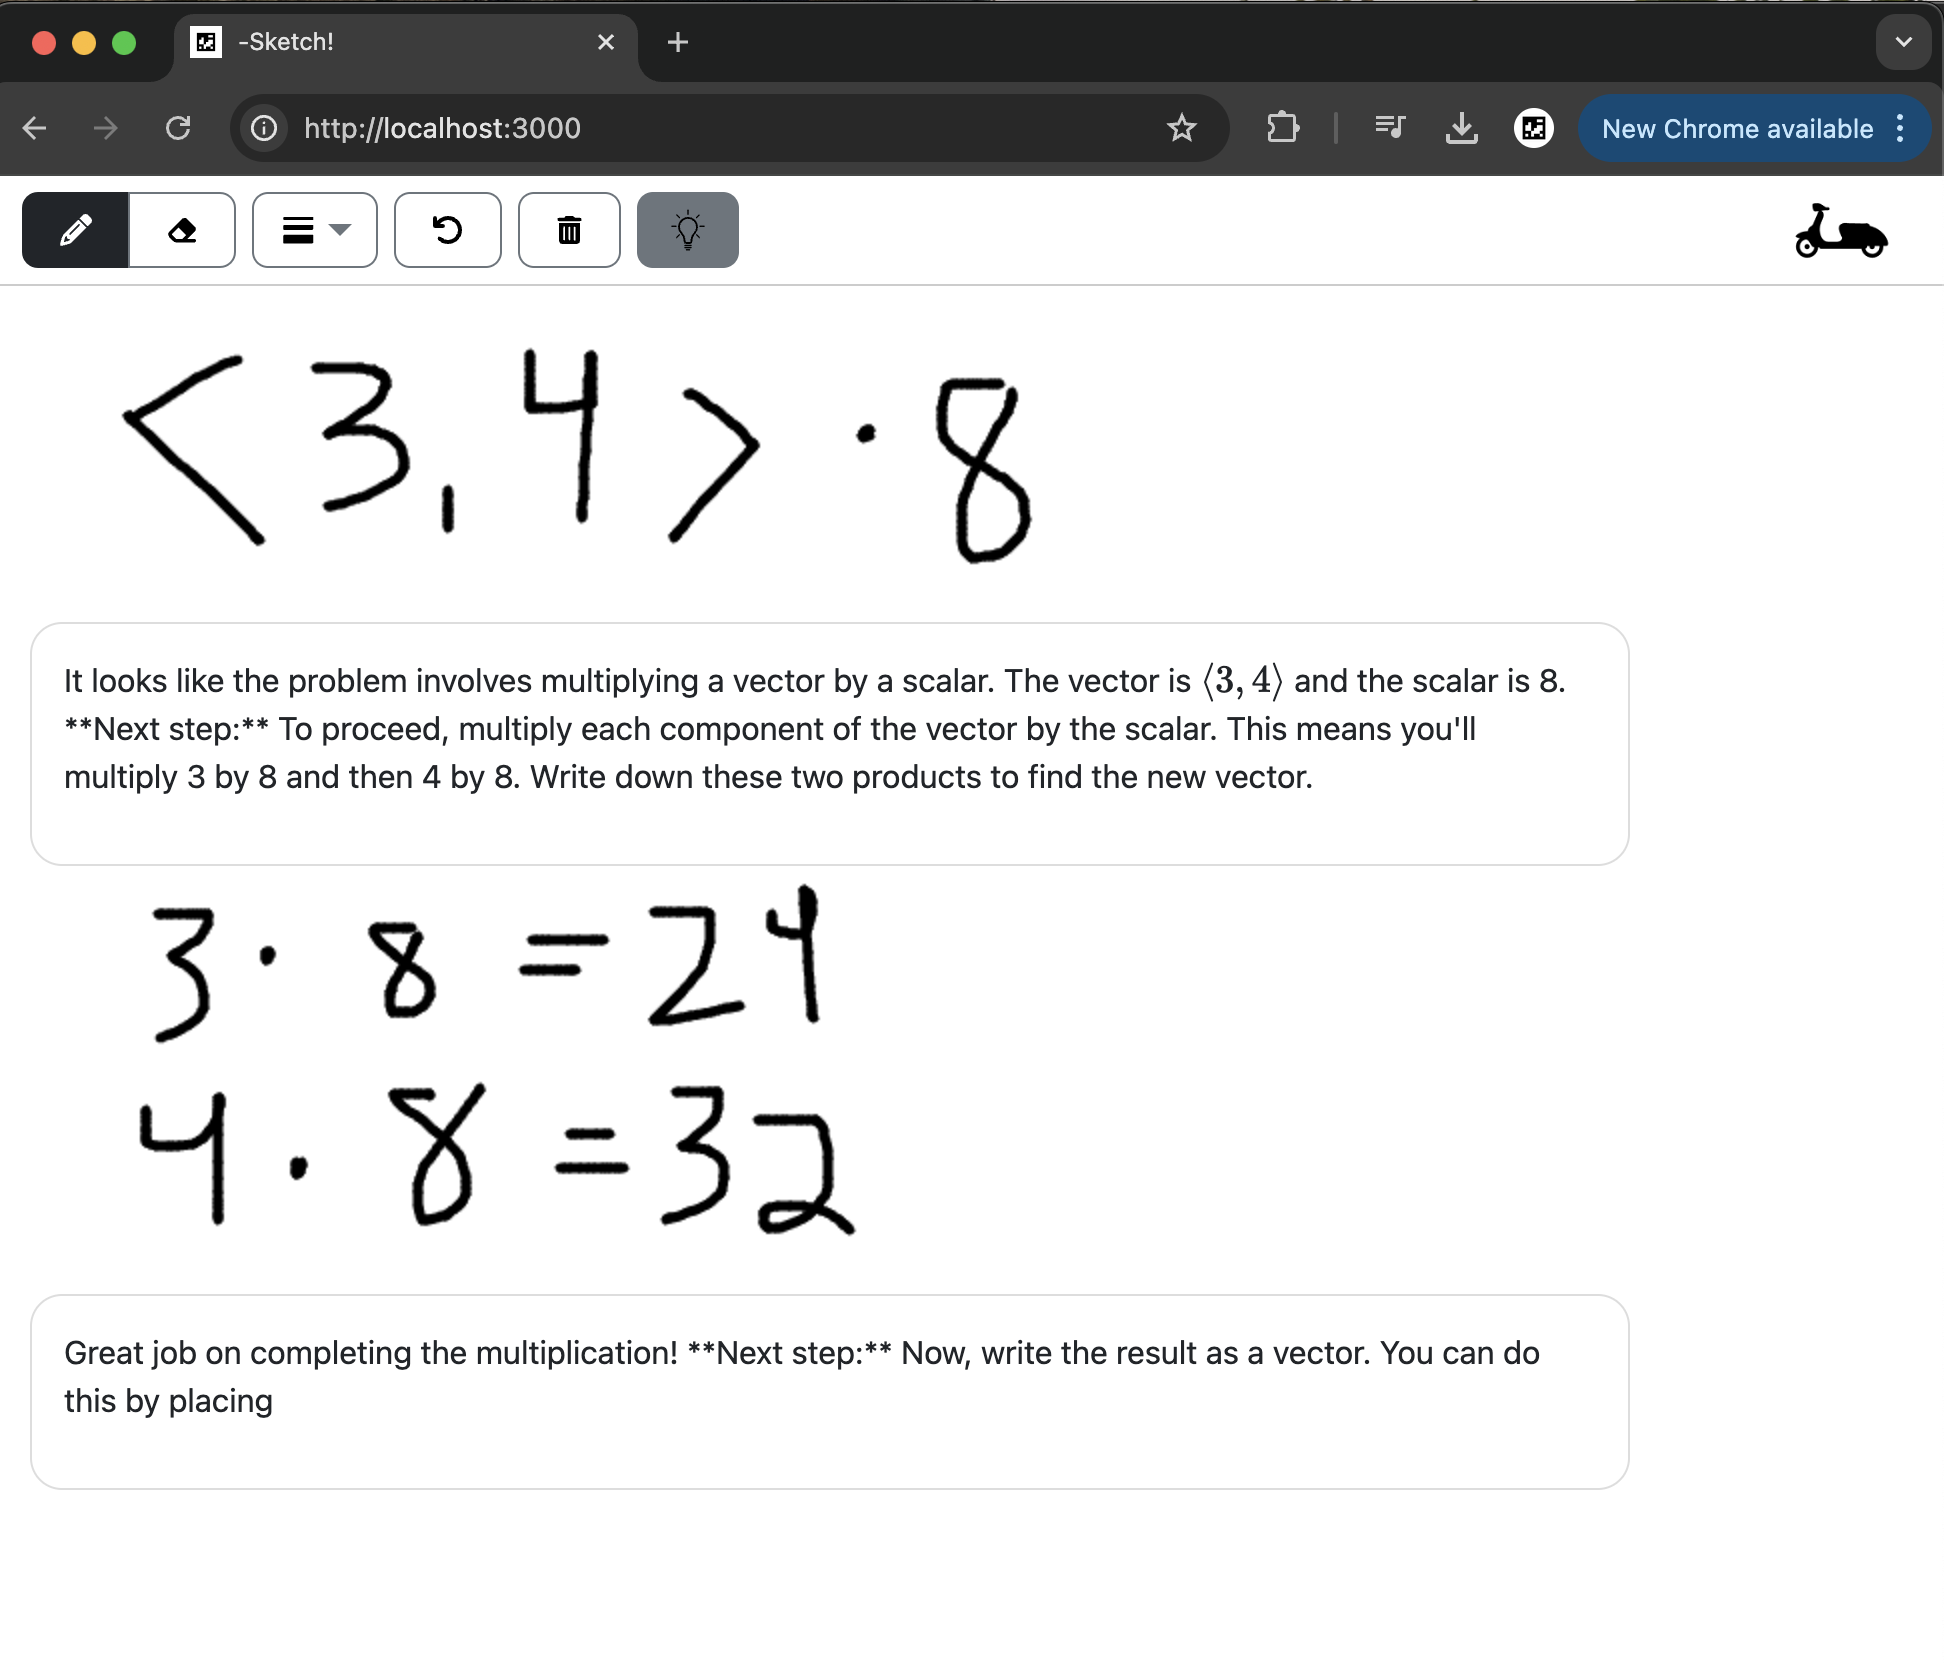Click the profile avatar icon
1944x1664 pixels.
(1533, 128)
